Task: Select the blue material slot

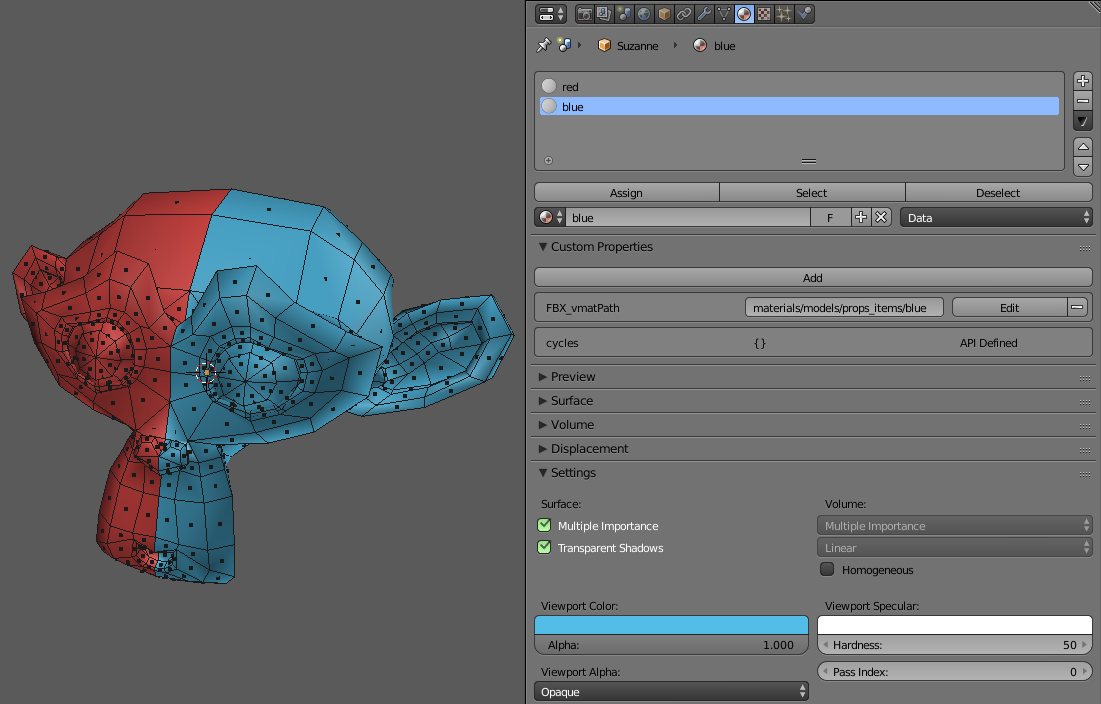Action: (799, 107)
